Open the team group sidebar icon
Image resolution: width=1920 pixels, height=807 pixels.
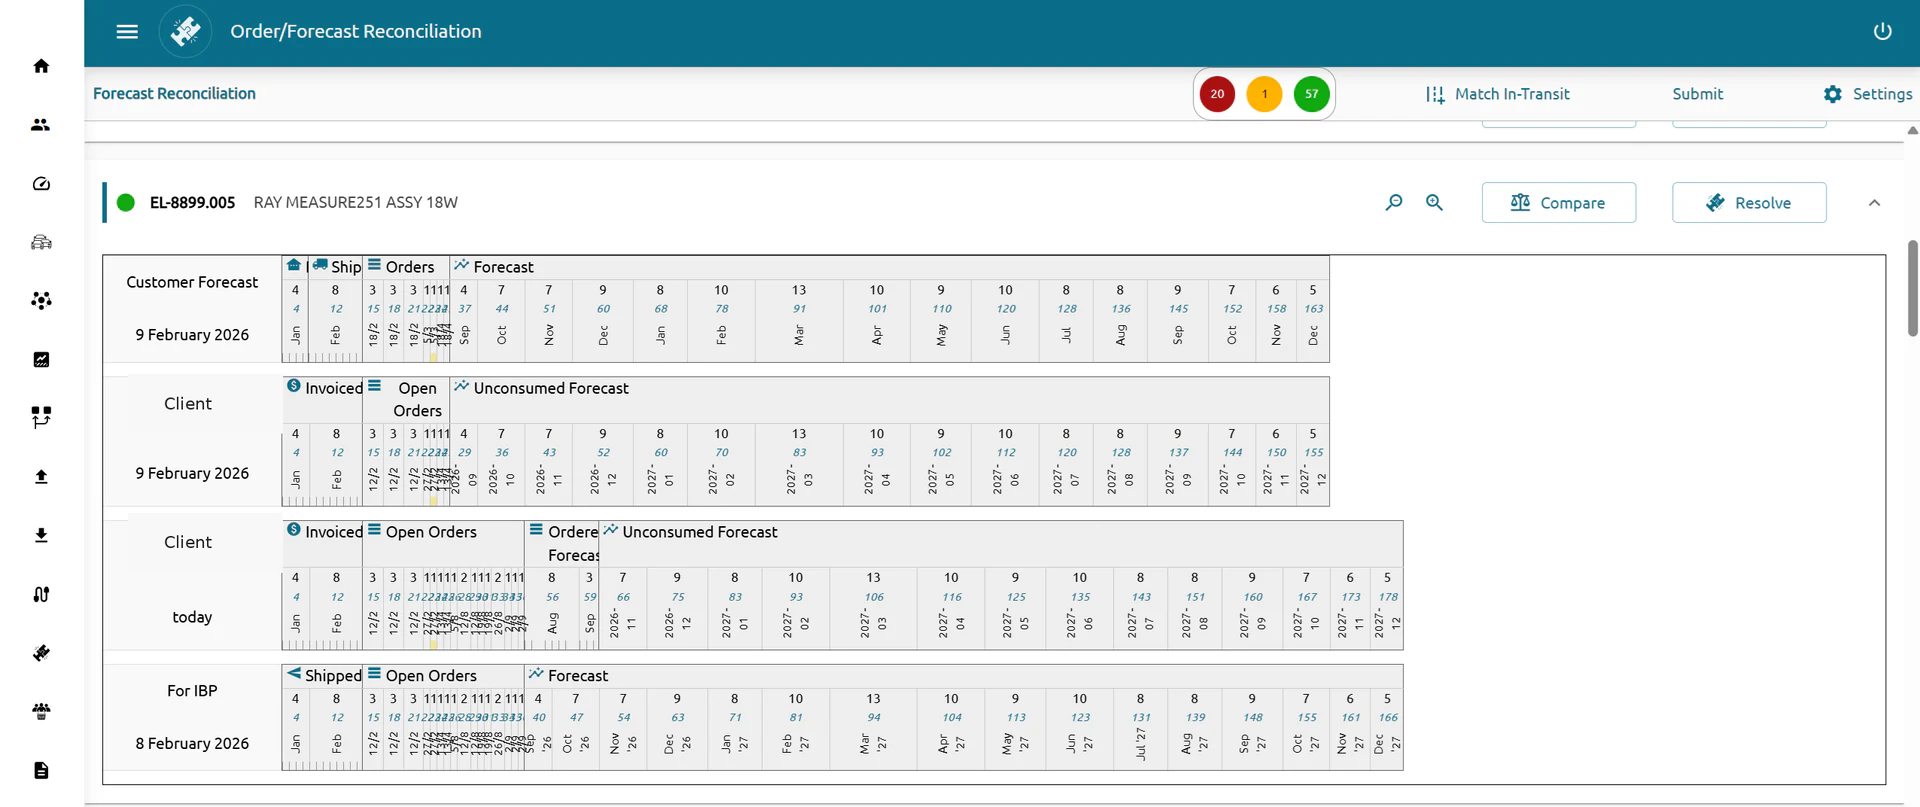coord(41,712)
